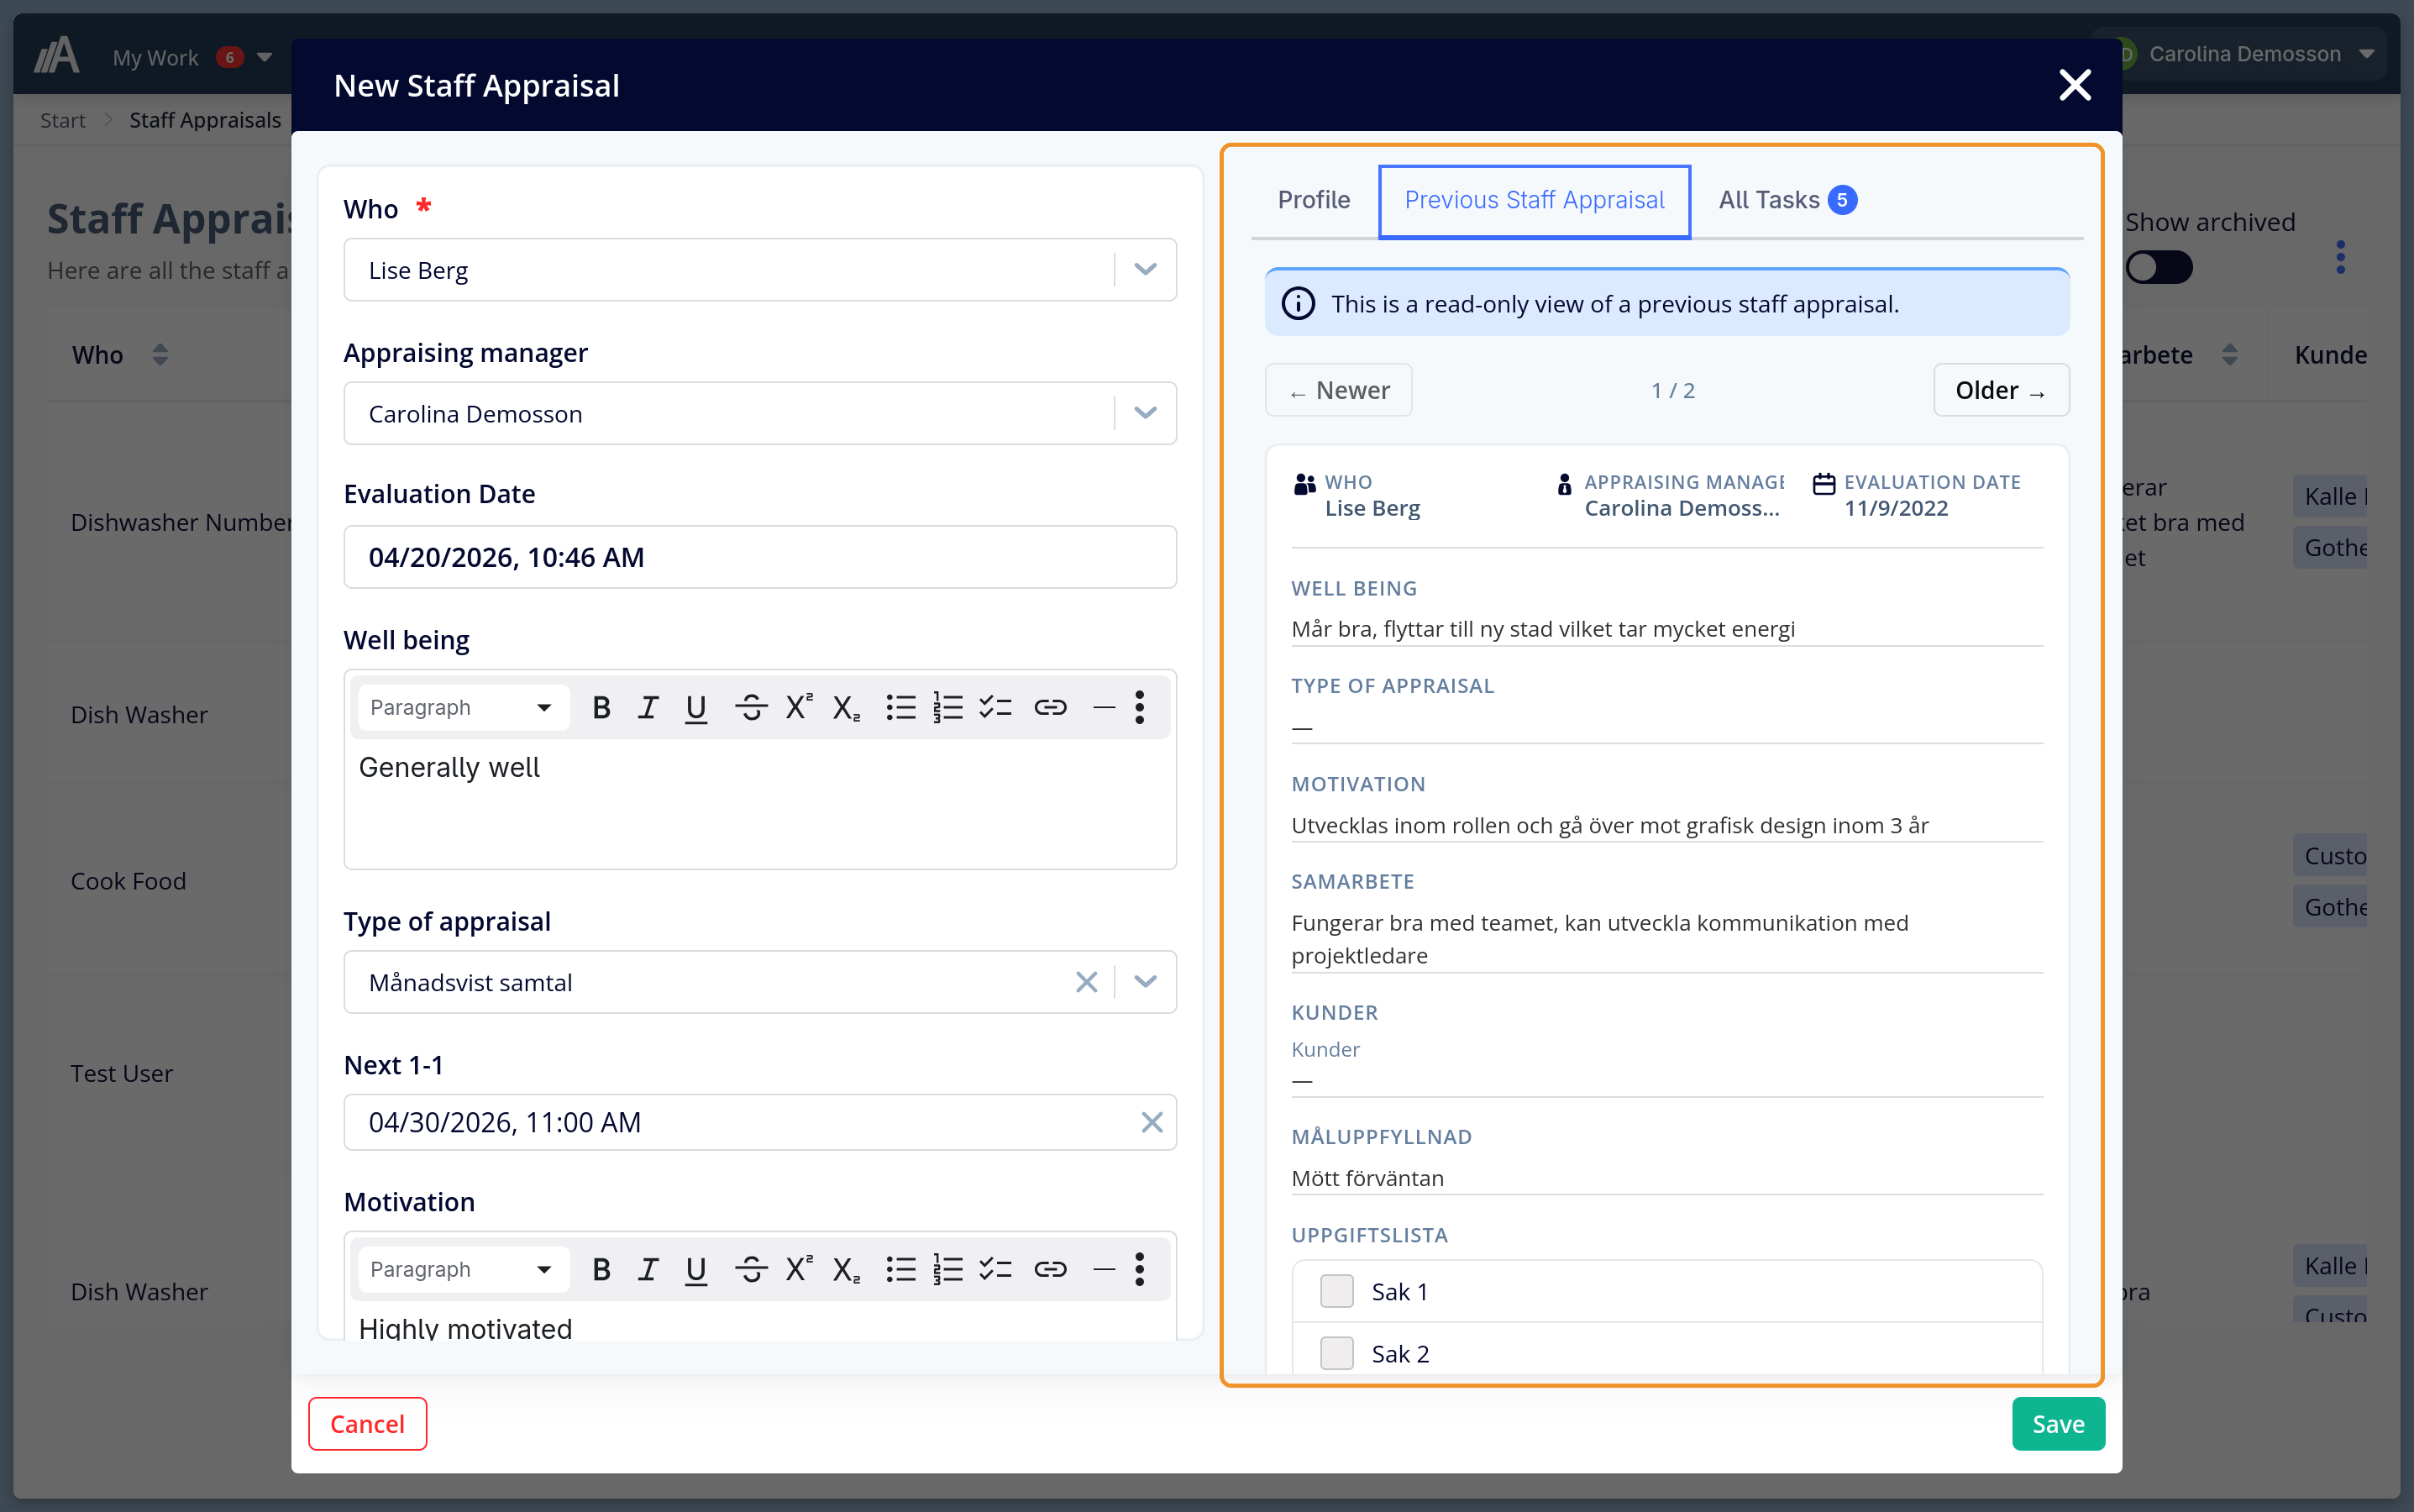This screenshot has height=1512, width=2414.
Task: Apply italic formatting in Well being editor
Action: 648,707
